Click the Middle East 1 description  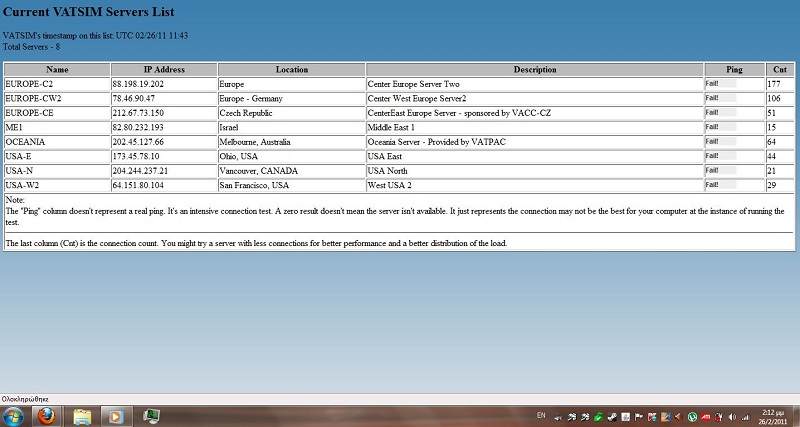[391, 128]
